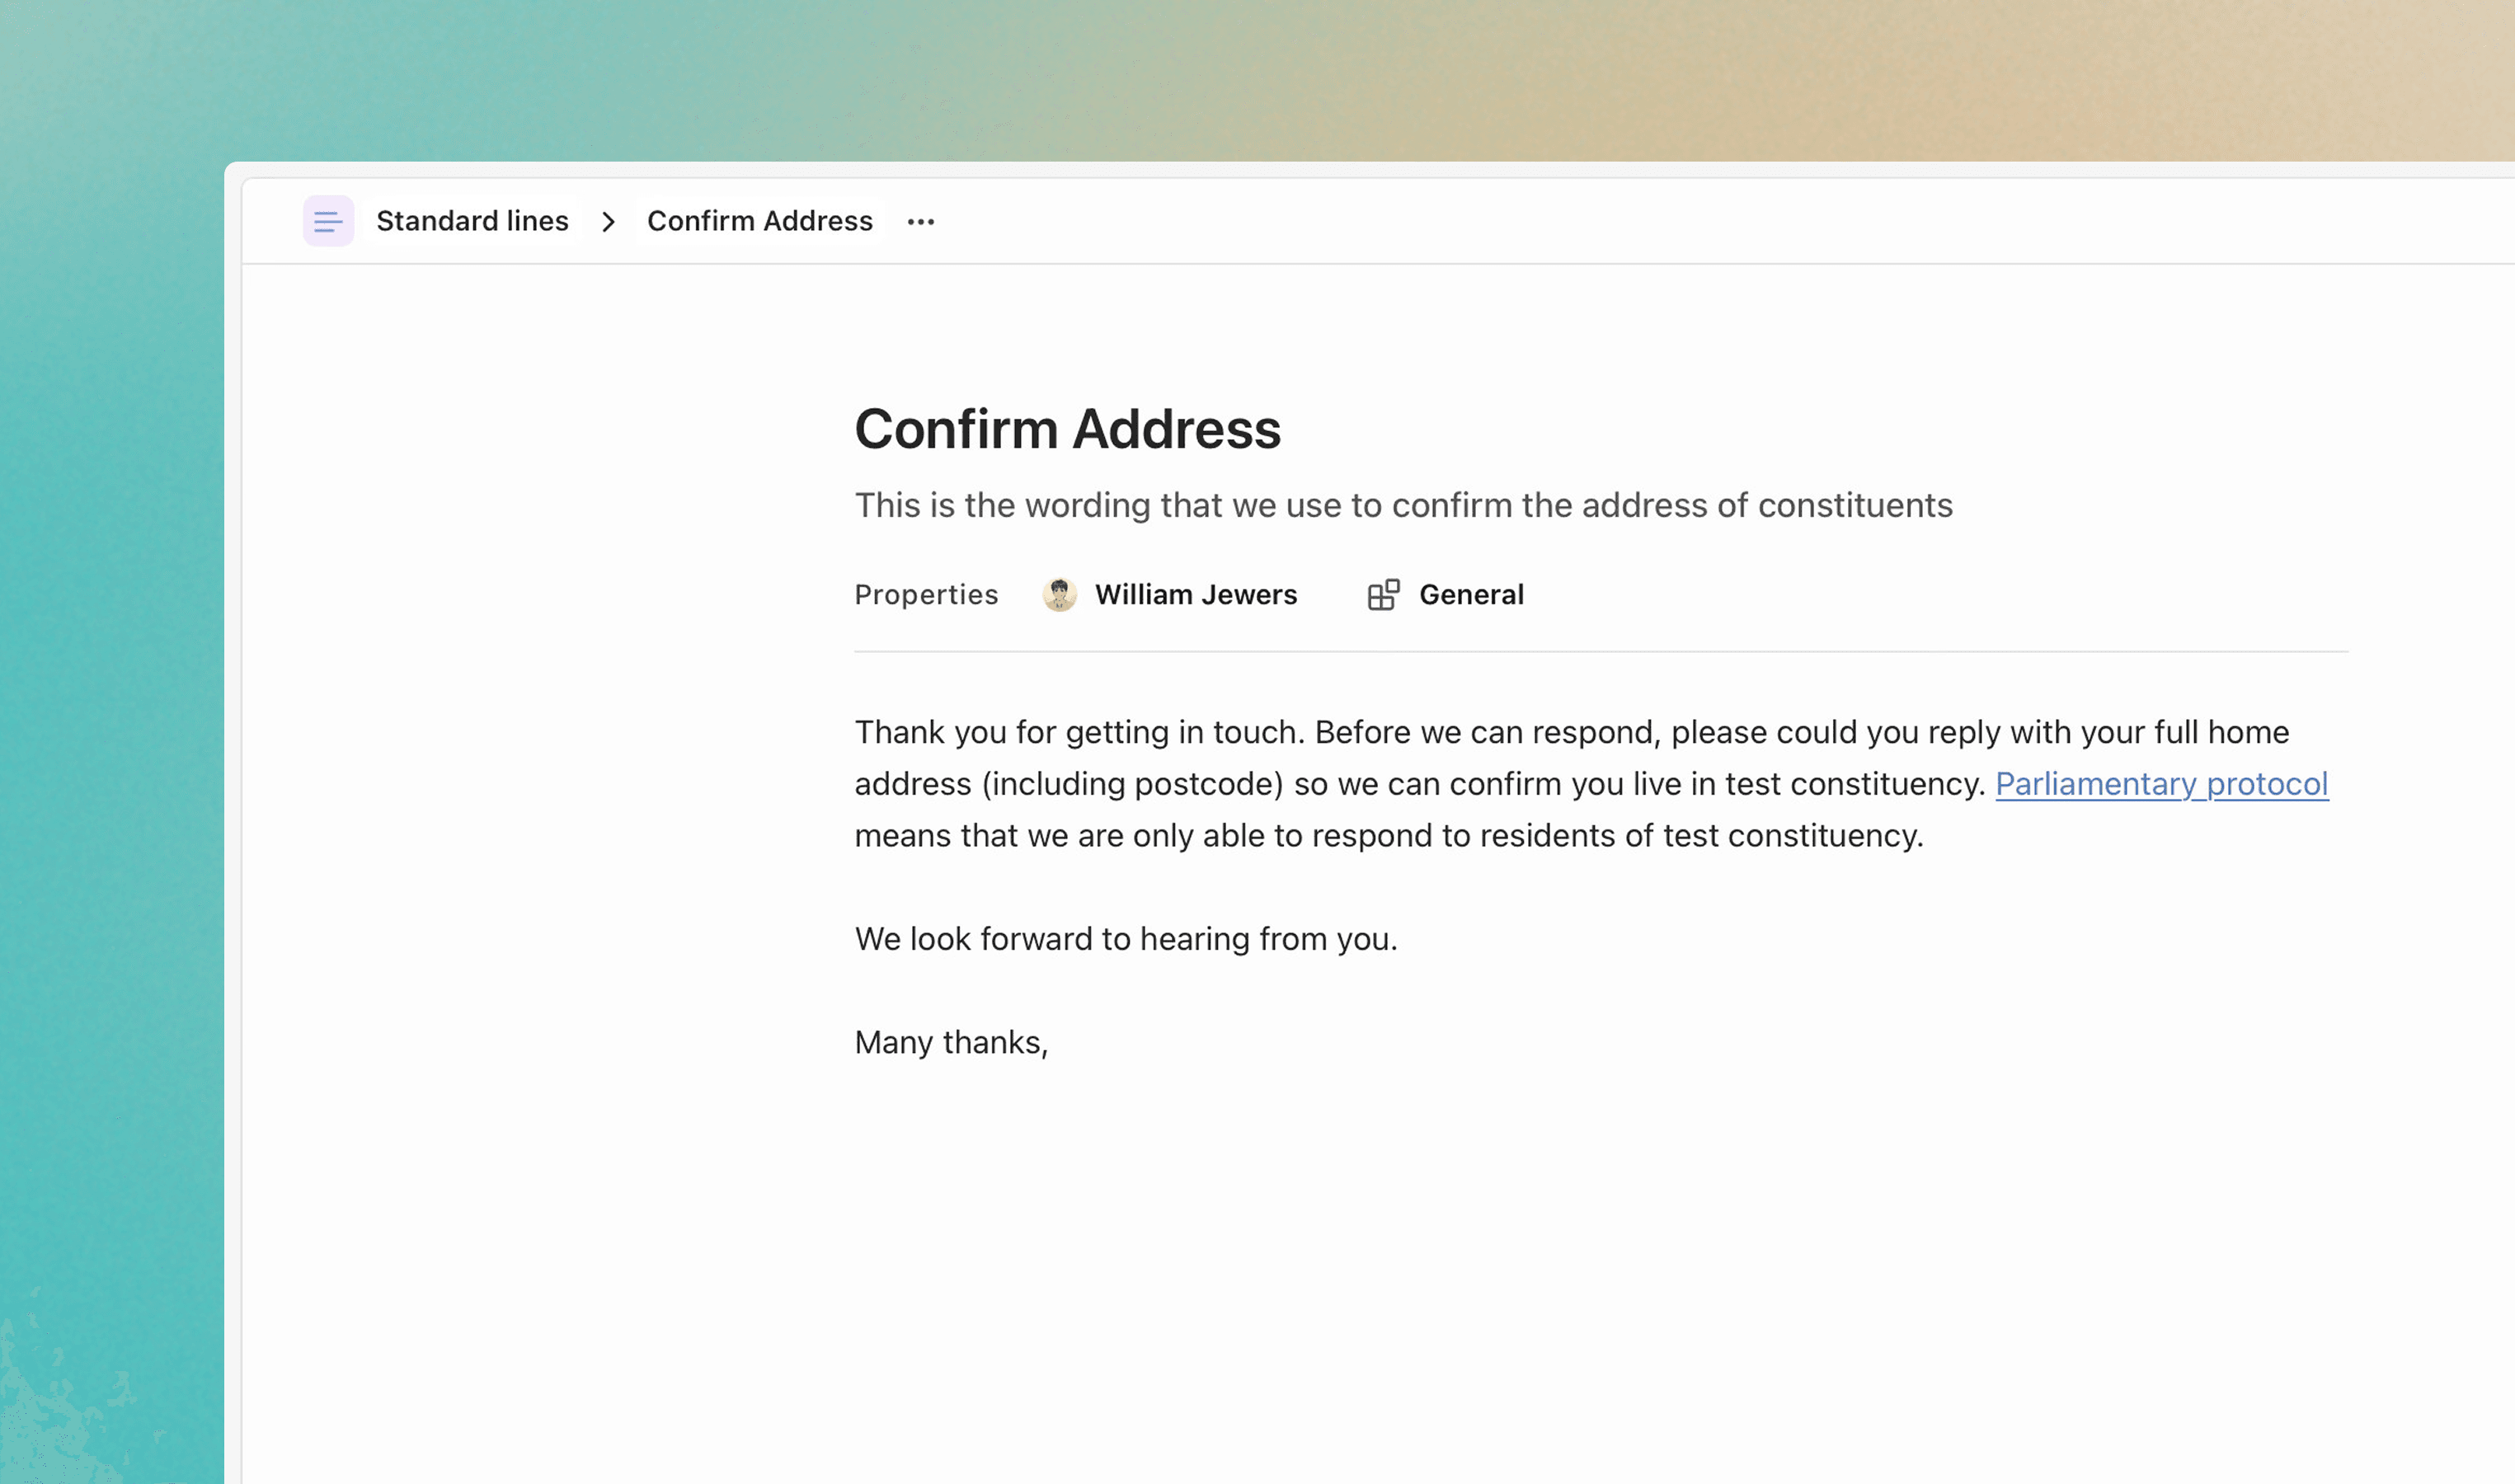The width and height of the screenshot is (2515, 1484).
Task: Open the more options ellipsis menu
Action: [x=920, y=221]
